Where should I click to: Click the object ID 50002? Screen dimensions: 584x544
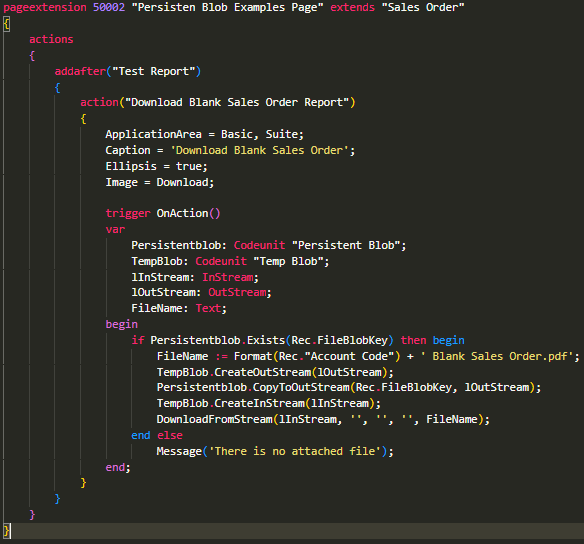109,7
